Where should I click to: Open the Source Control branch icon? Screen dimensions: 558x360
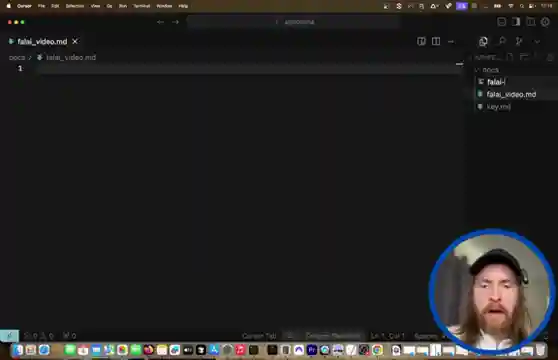pos(519,42)
